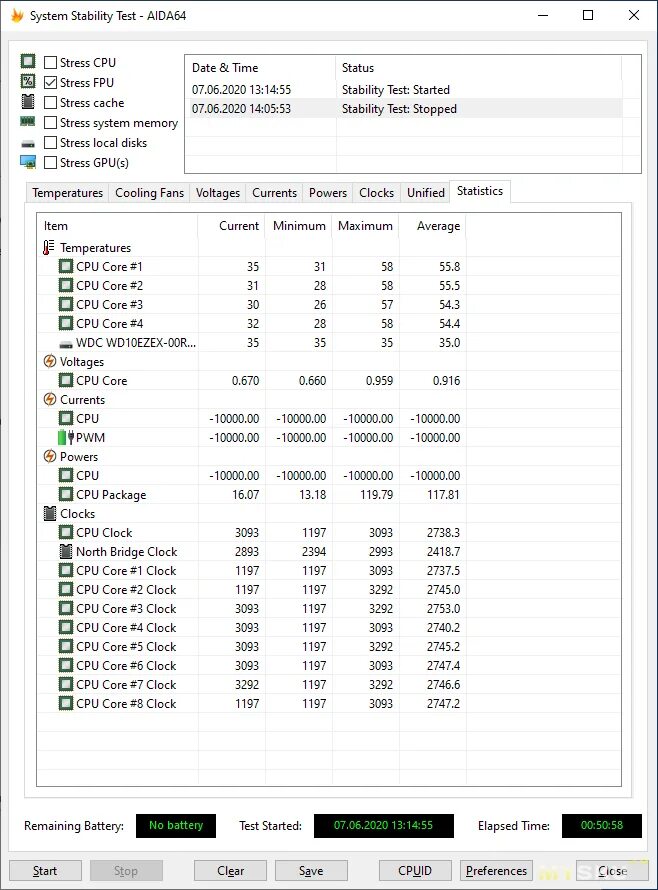The height and width of the screenshot is (890, 658).
Task: Click the Maximum column header
Action: pyautogui.click(x=365, y=226)
